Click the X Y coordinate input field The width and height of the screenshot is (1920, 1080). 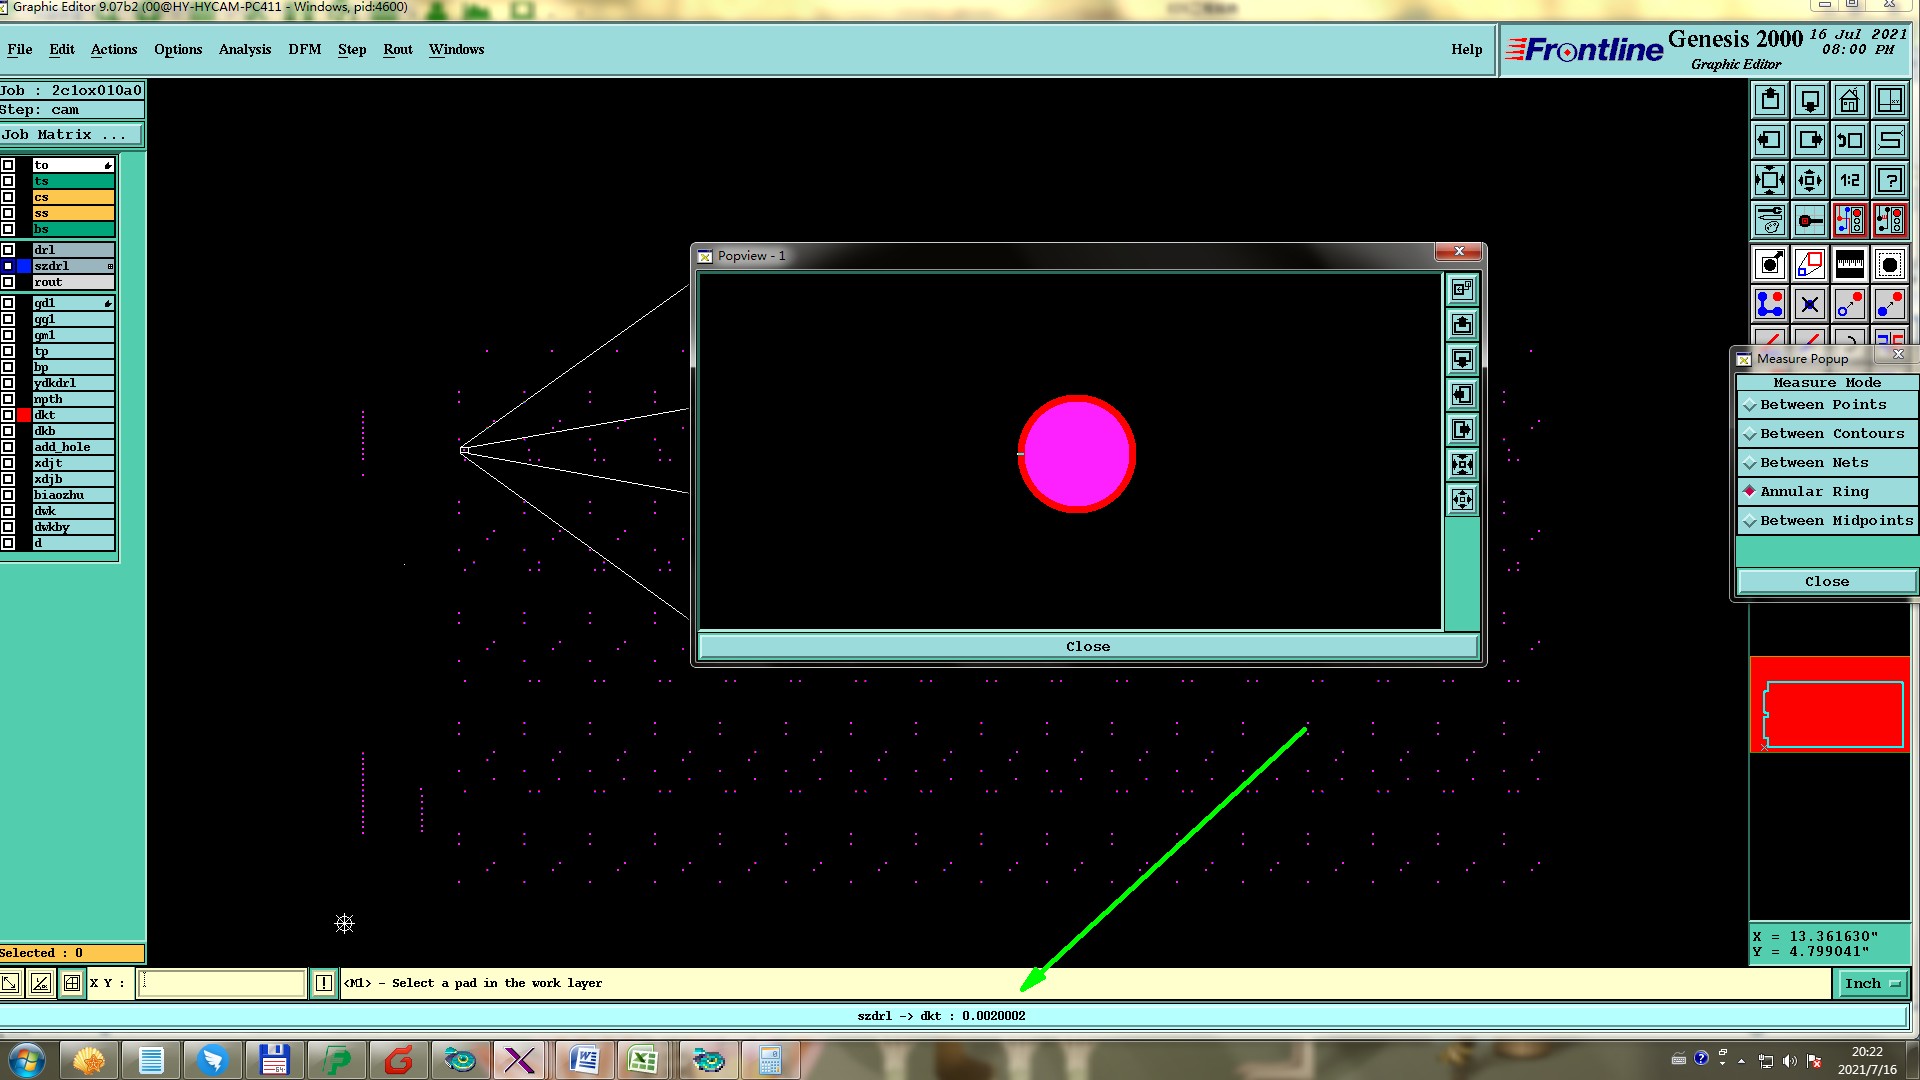tap(221, 984)
